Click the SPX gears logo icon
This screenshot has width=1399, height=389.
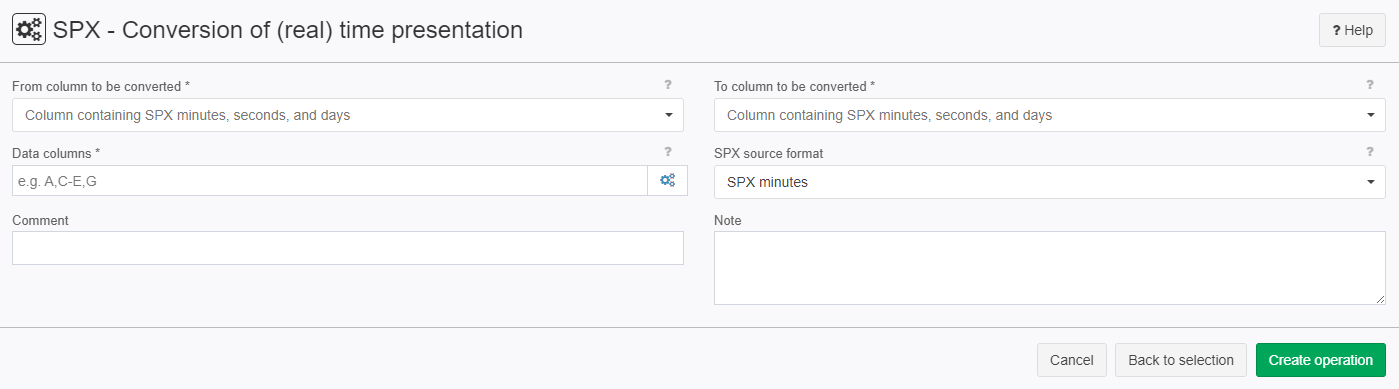click(x=29, y=30)
